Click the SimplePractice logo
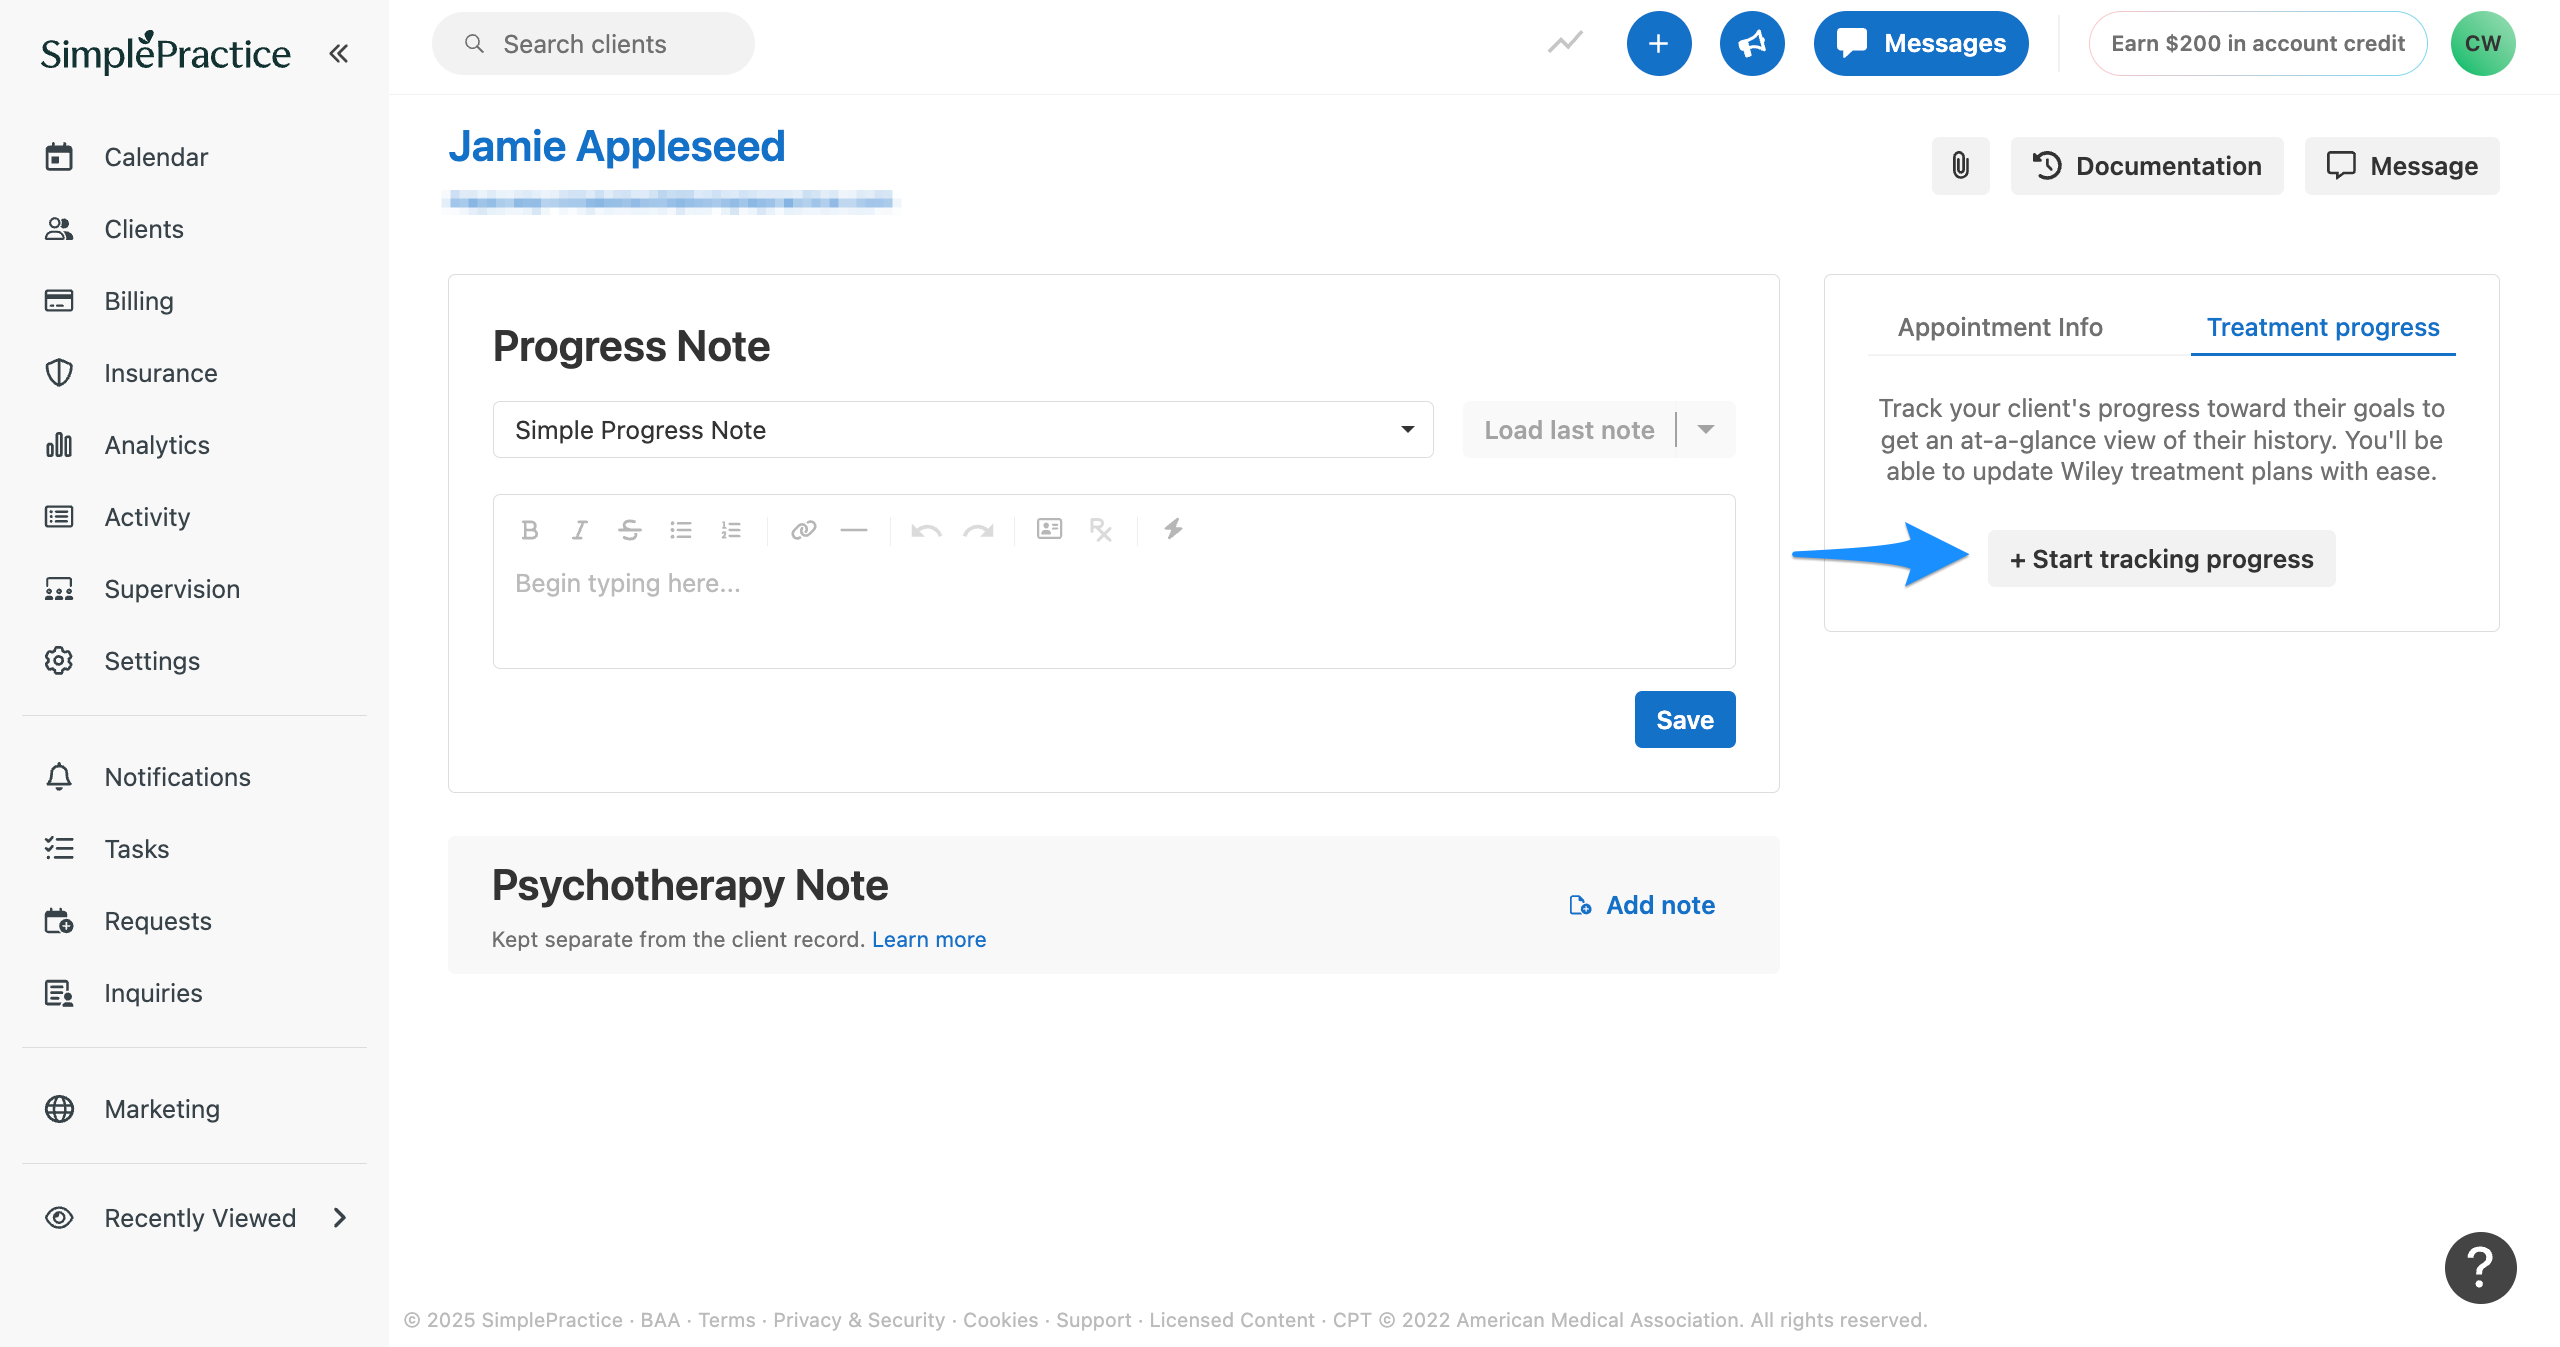The width and height of the screenshot is (2560, 1347). coord(165,52)
